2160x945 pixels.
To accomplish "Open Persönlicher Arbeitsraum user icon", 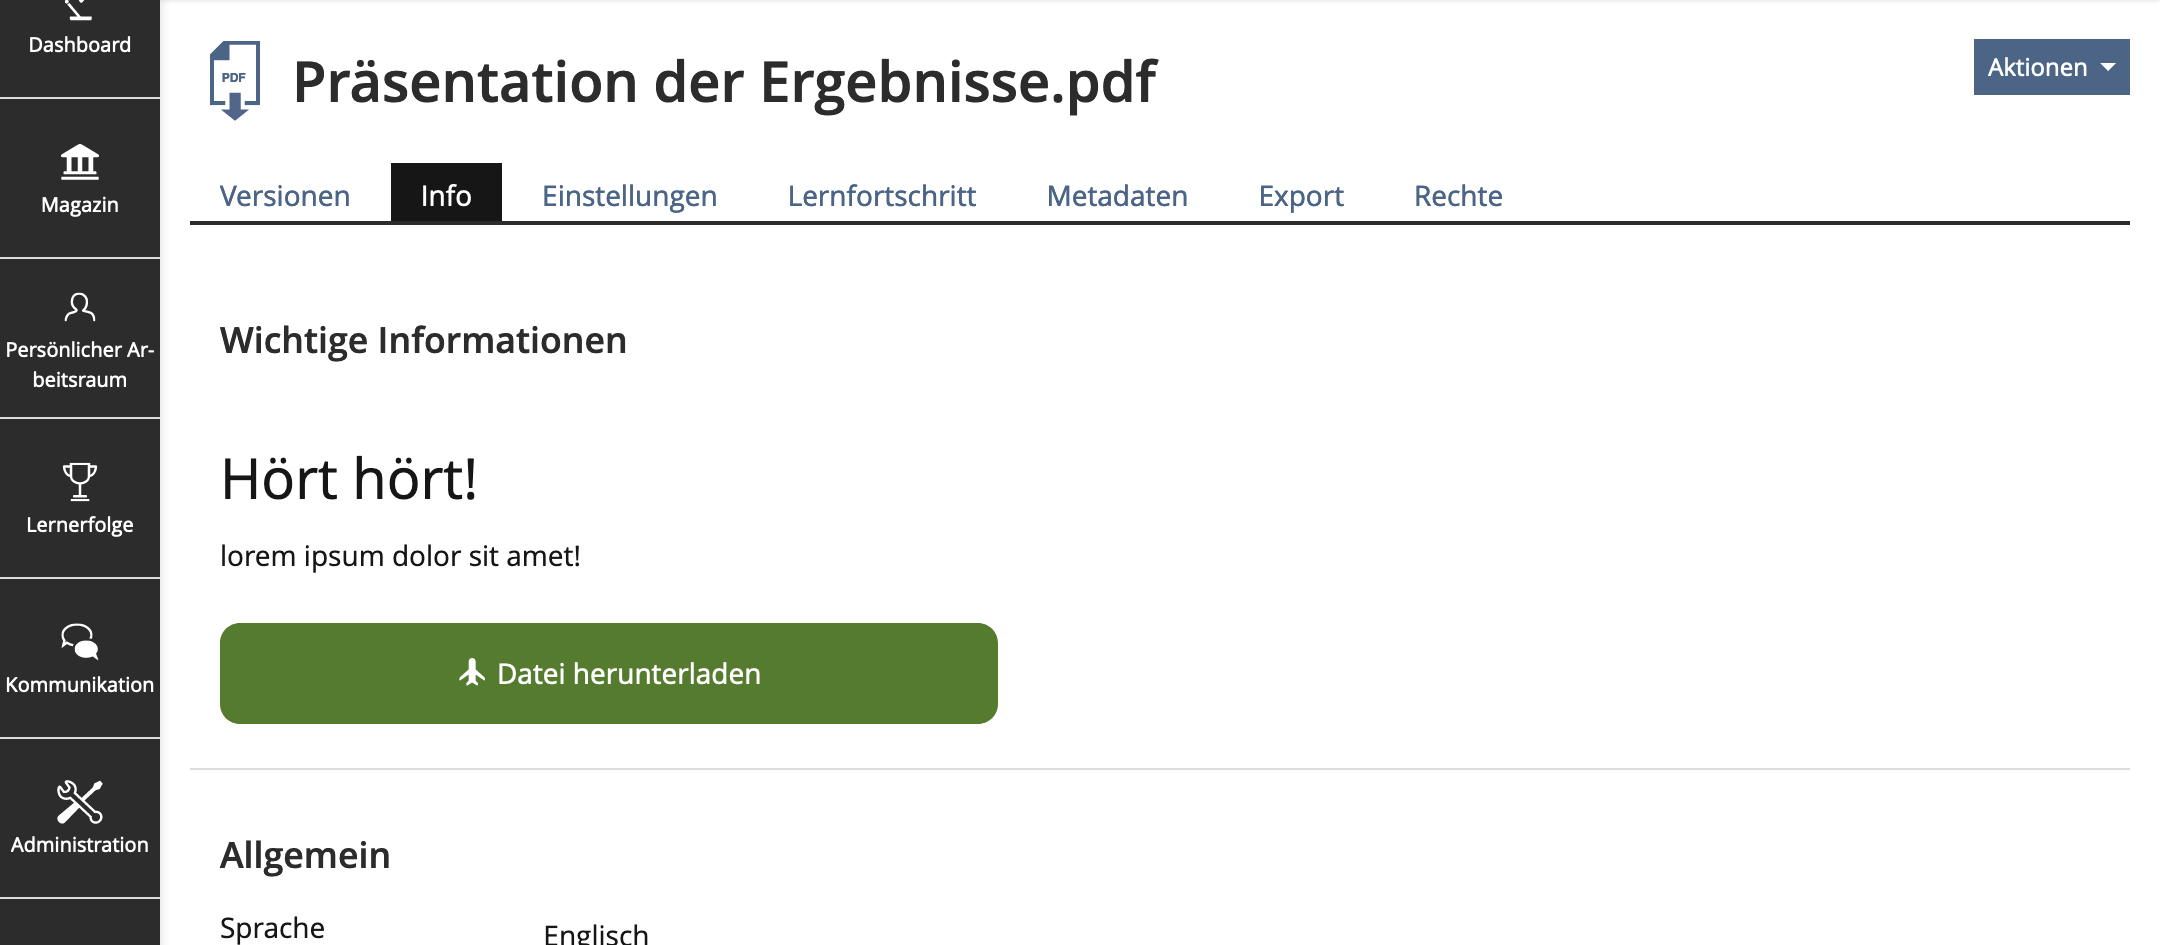I will coord(80,307).
